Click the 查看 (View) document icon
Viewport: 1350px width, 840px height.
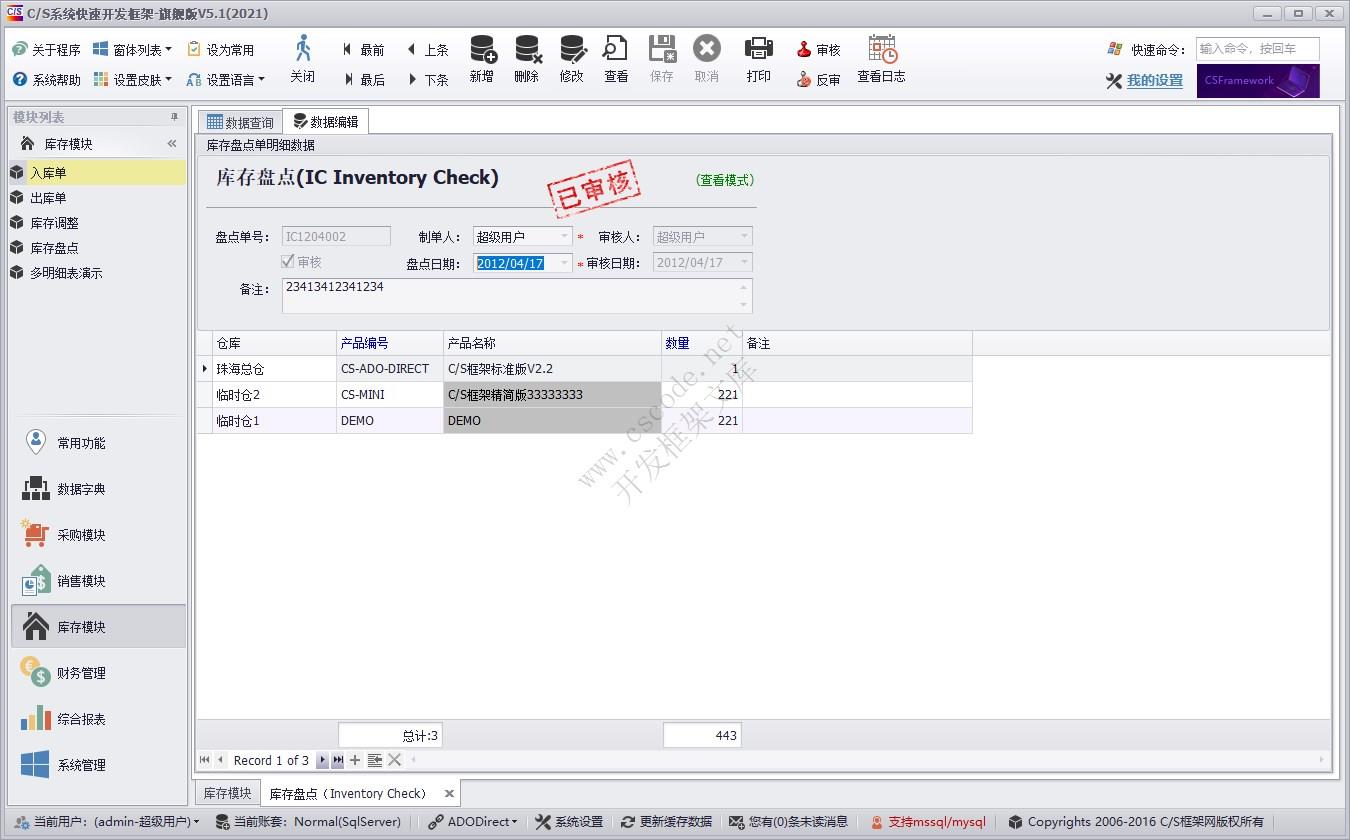616,50
